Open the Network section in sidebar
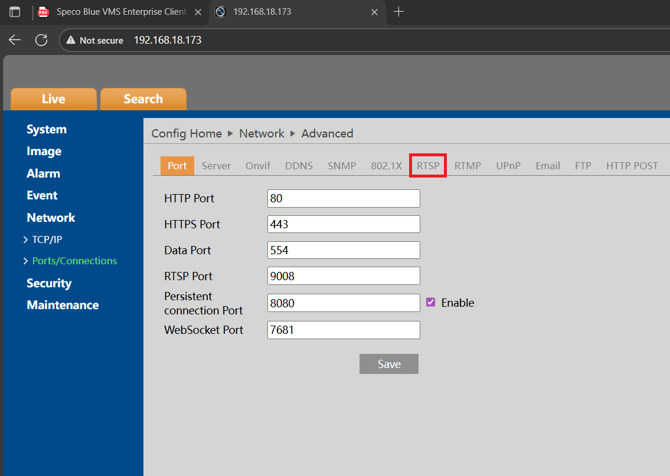The width and height of the screenshot is (670, 476). (x=51, y=217)
